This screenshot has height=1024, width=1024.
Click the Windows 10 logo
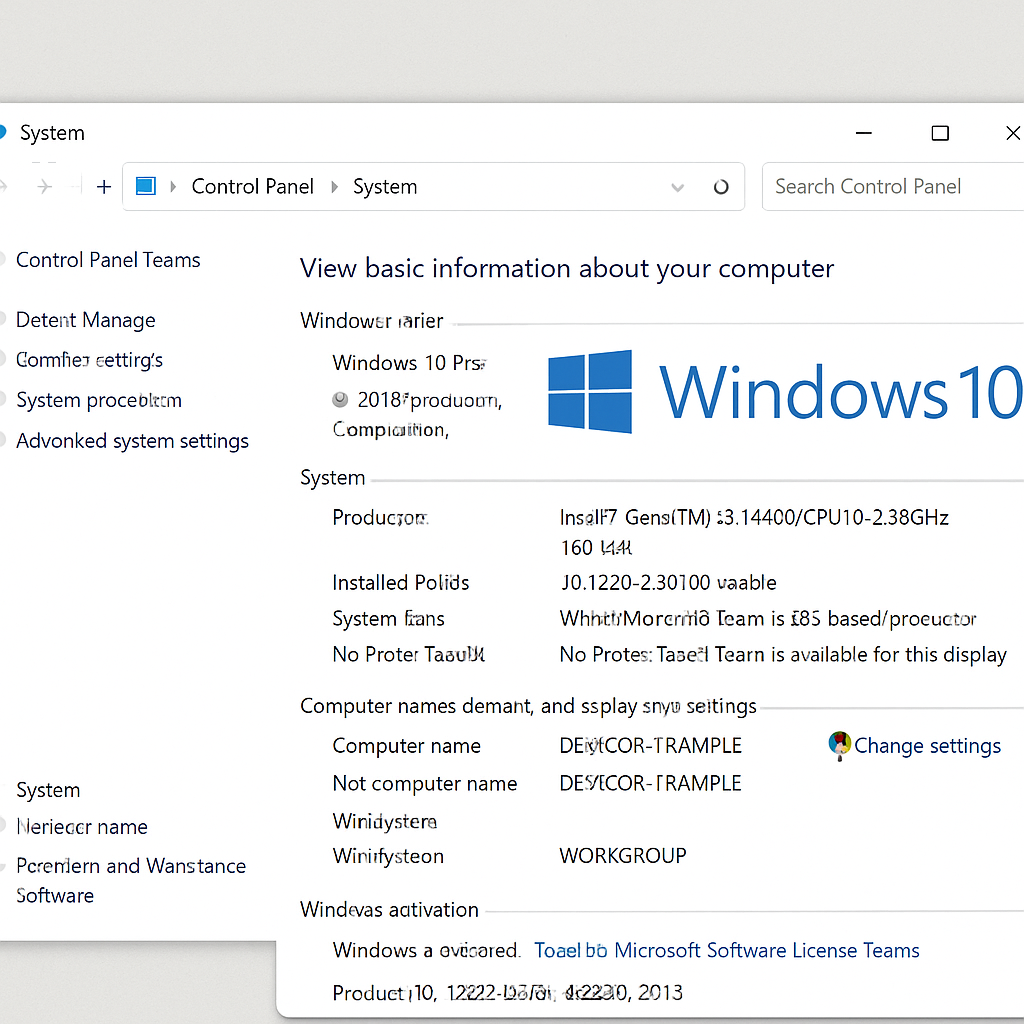pos(785,392)
